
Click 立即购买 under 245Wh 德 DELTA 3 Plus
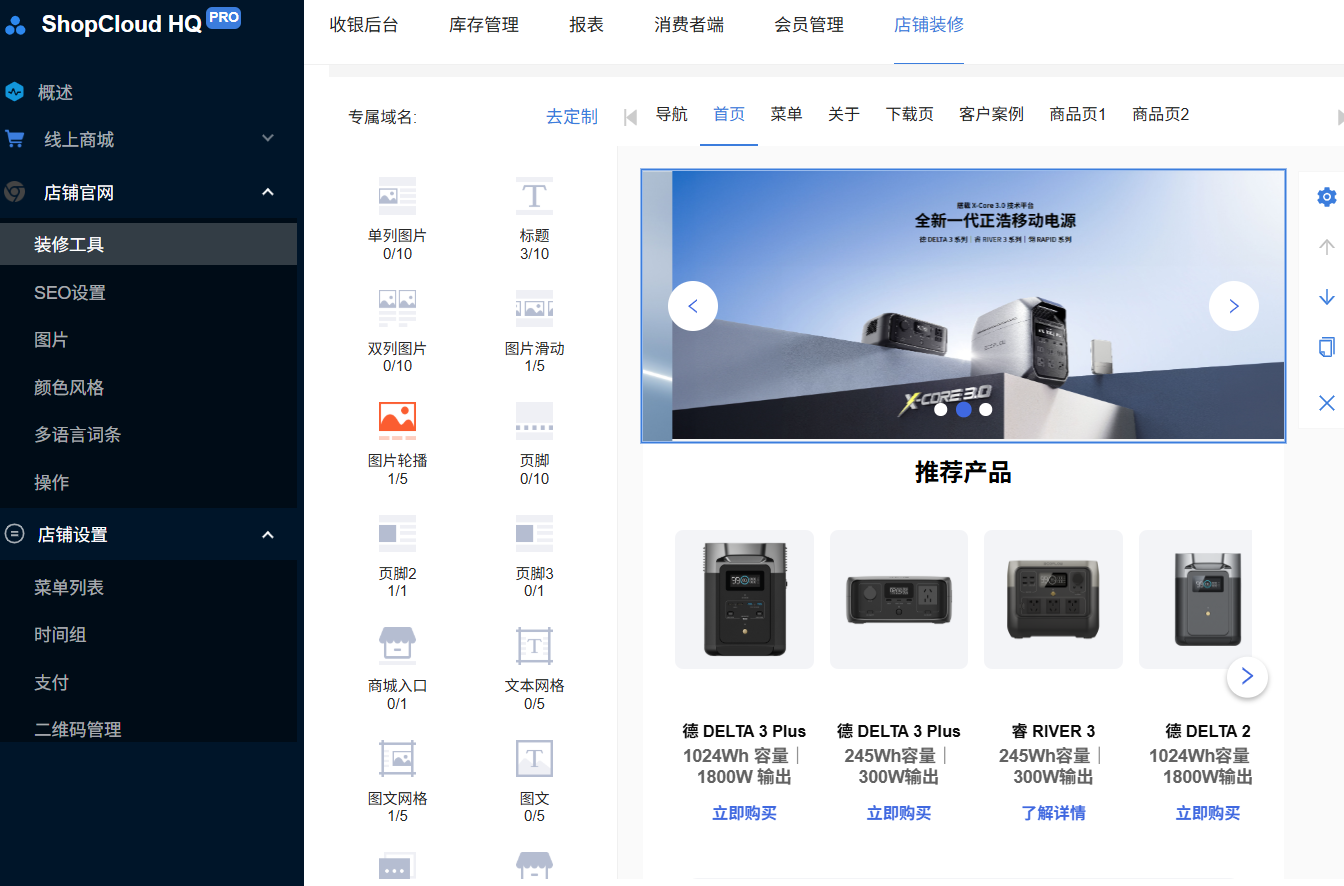click(x=898, y=813)
